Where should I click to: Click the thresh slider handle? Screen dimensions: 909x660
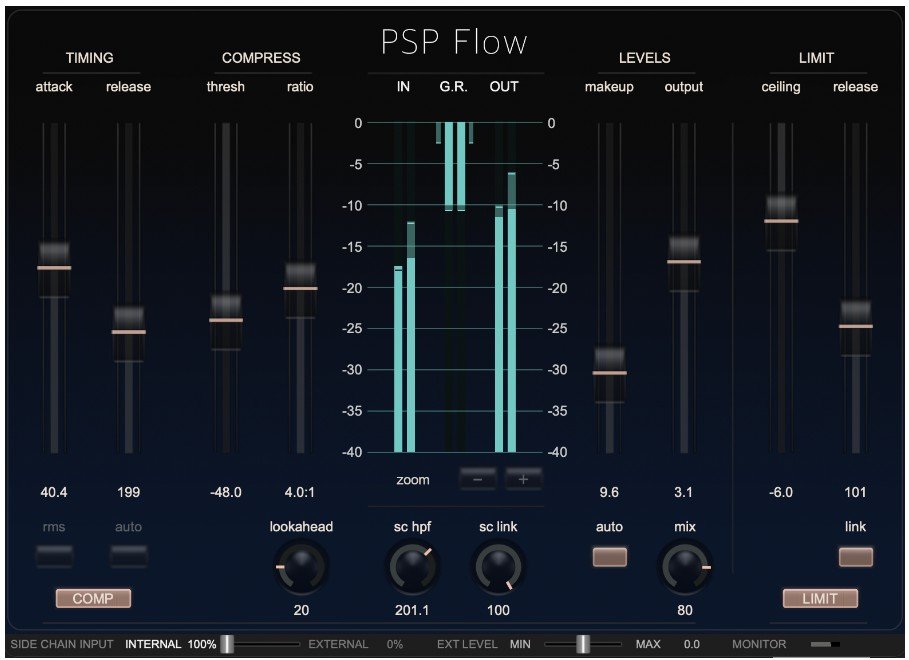226,321
